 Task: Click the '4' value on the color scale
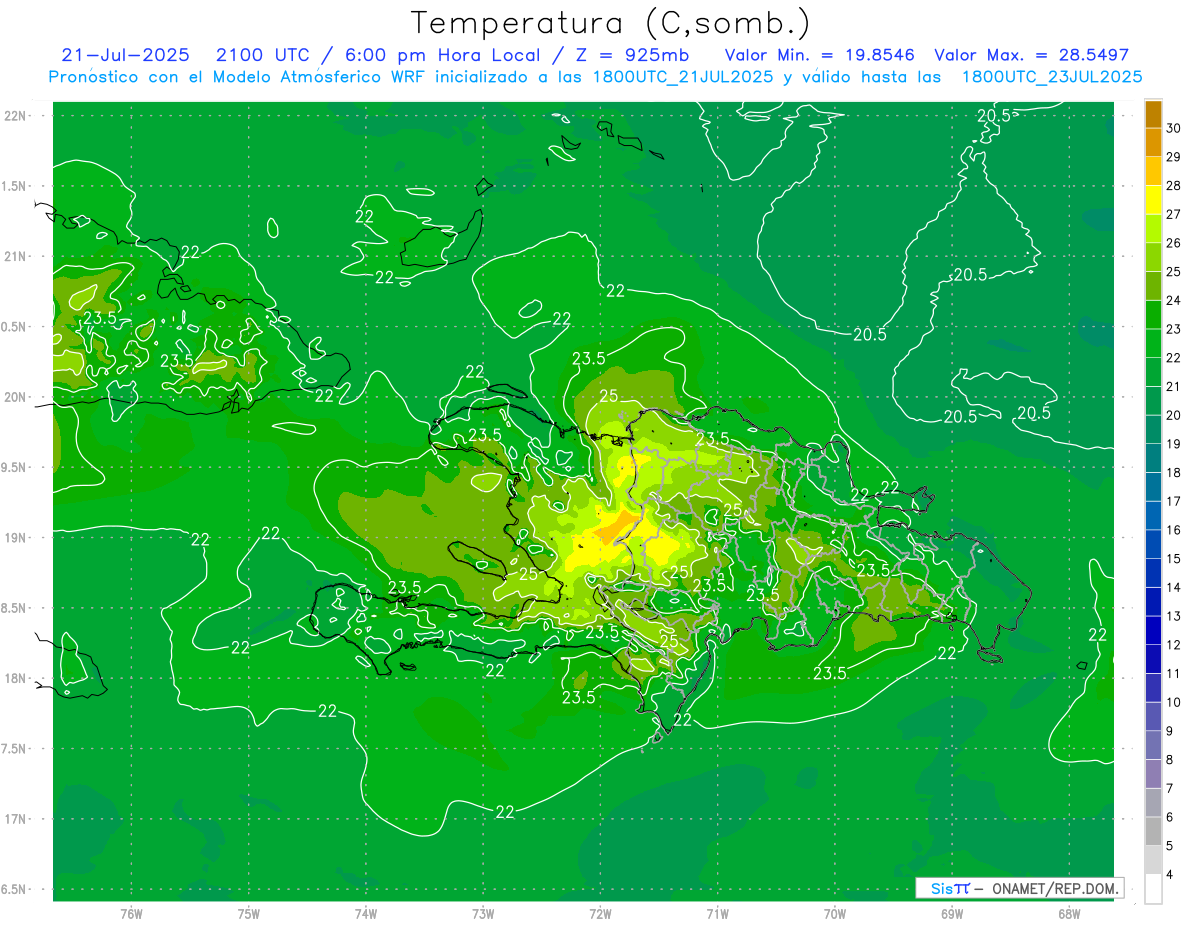click(1171, 875)
